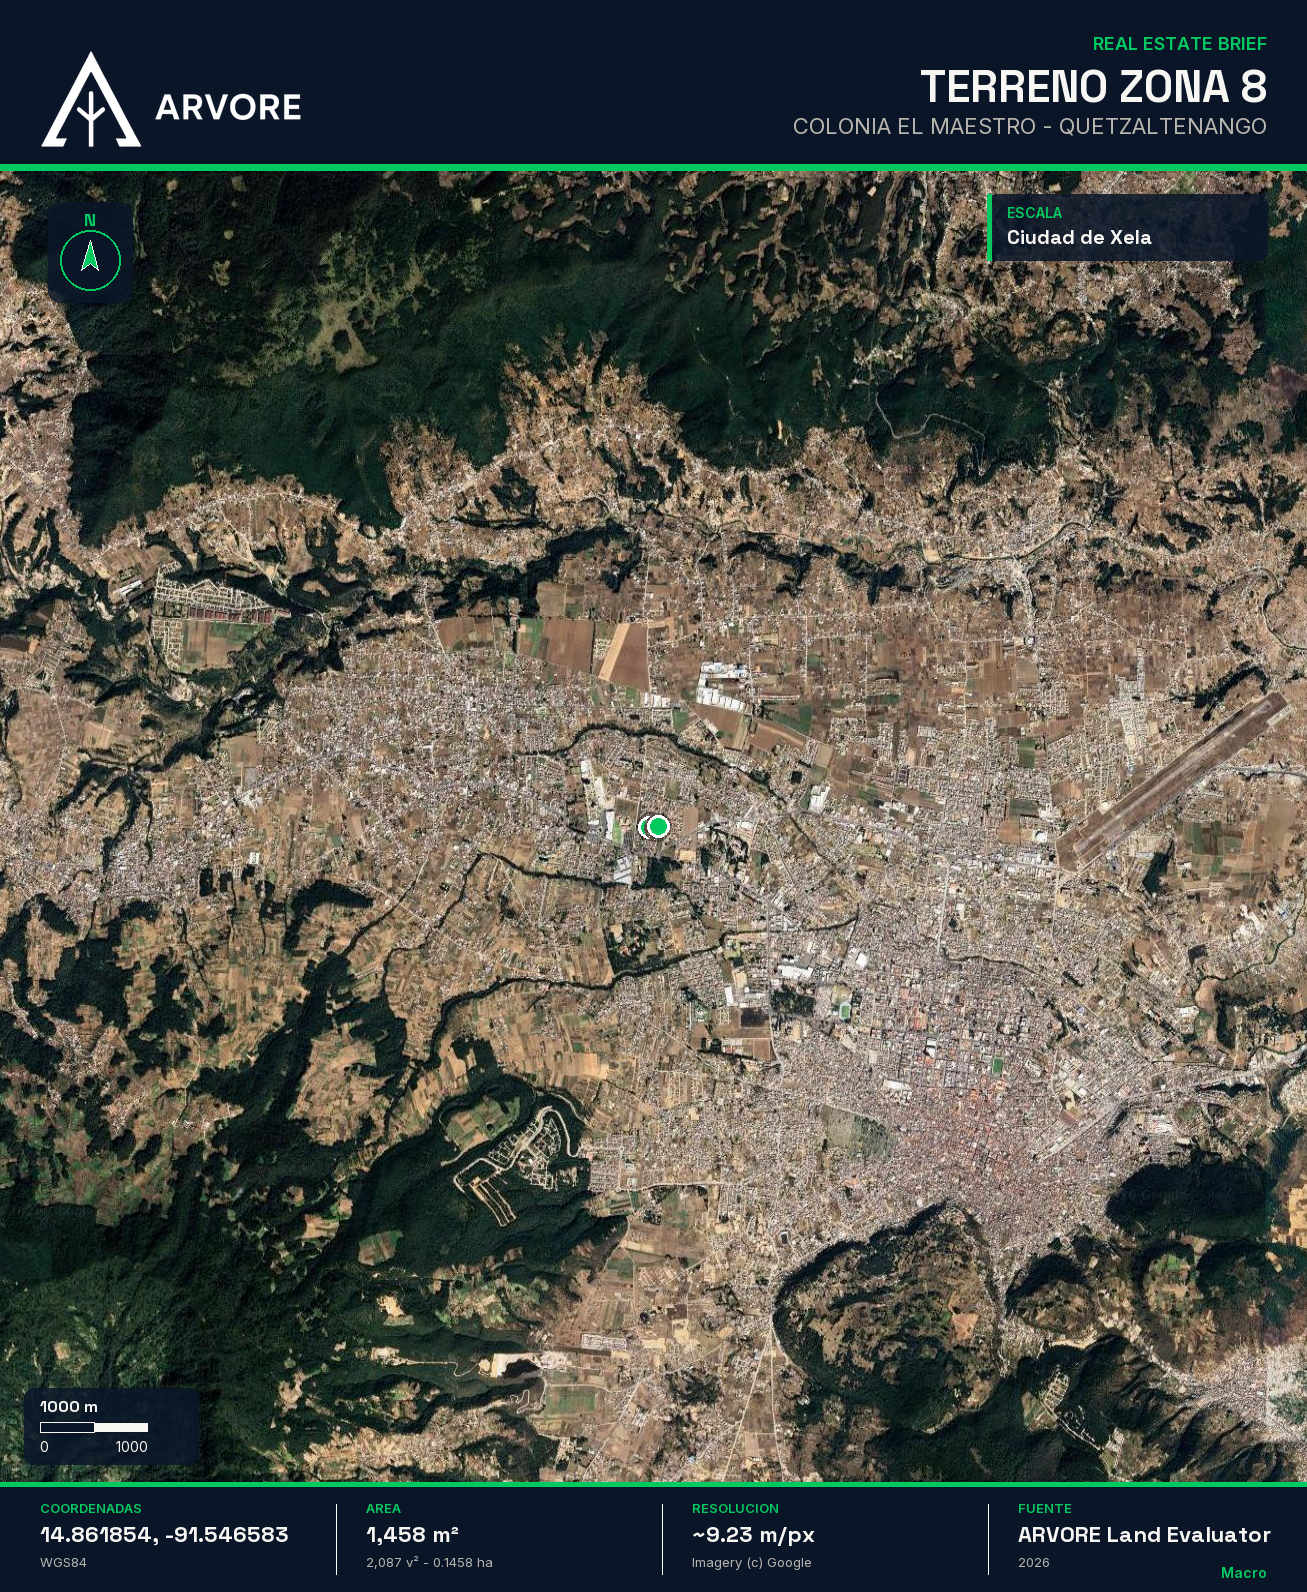Click the '2,087 v² - 0.1458 ha' text

[x=429, y=1562]
